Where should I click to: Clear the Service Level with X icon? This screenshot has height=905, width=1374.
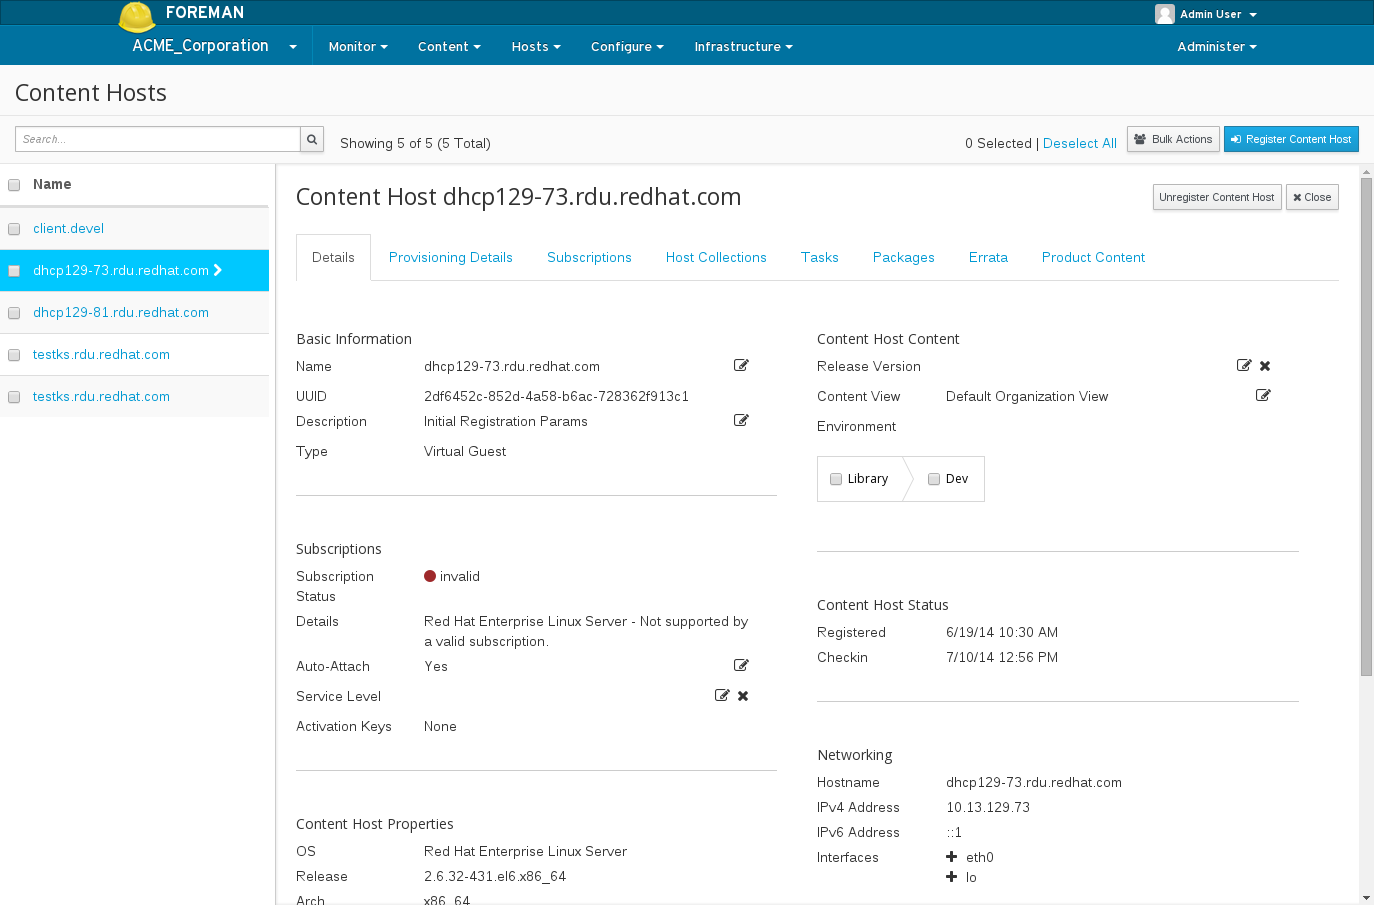(743, 696)
